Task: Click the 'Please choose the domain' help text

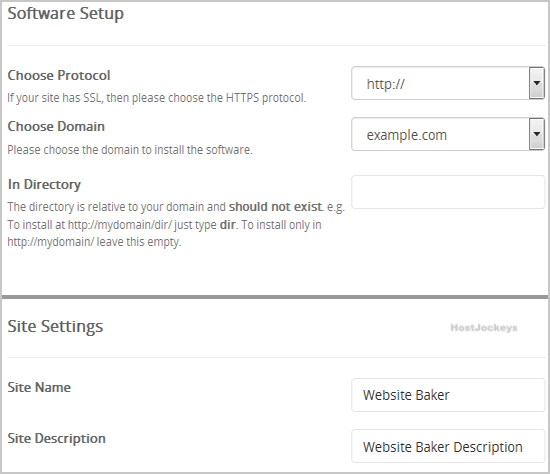Action: coord(130,150)
